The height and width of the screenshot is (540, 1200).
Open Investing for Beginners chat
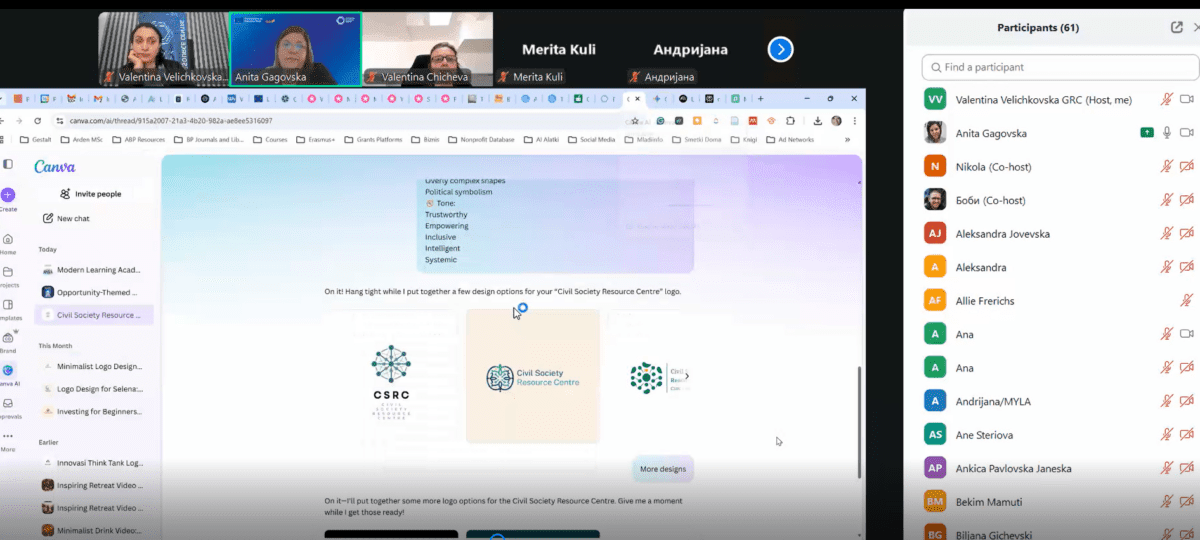92,411
